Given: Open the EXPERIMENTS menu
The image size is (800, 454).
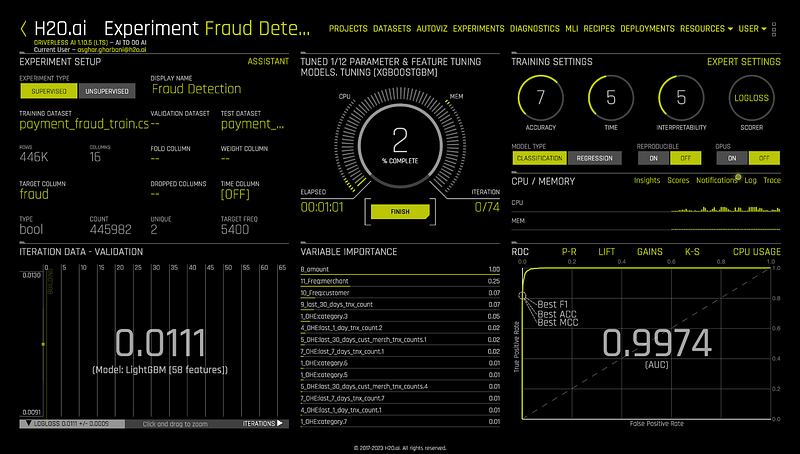Looking at the screenshot, I should point(479,29).
